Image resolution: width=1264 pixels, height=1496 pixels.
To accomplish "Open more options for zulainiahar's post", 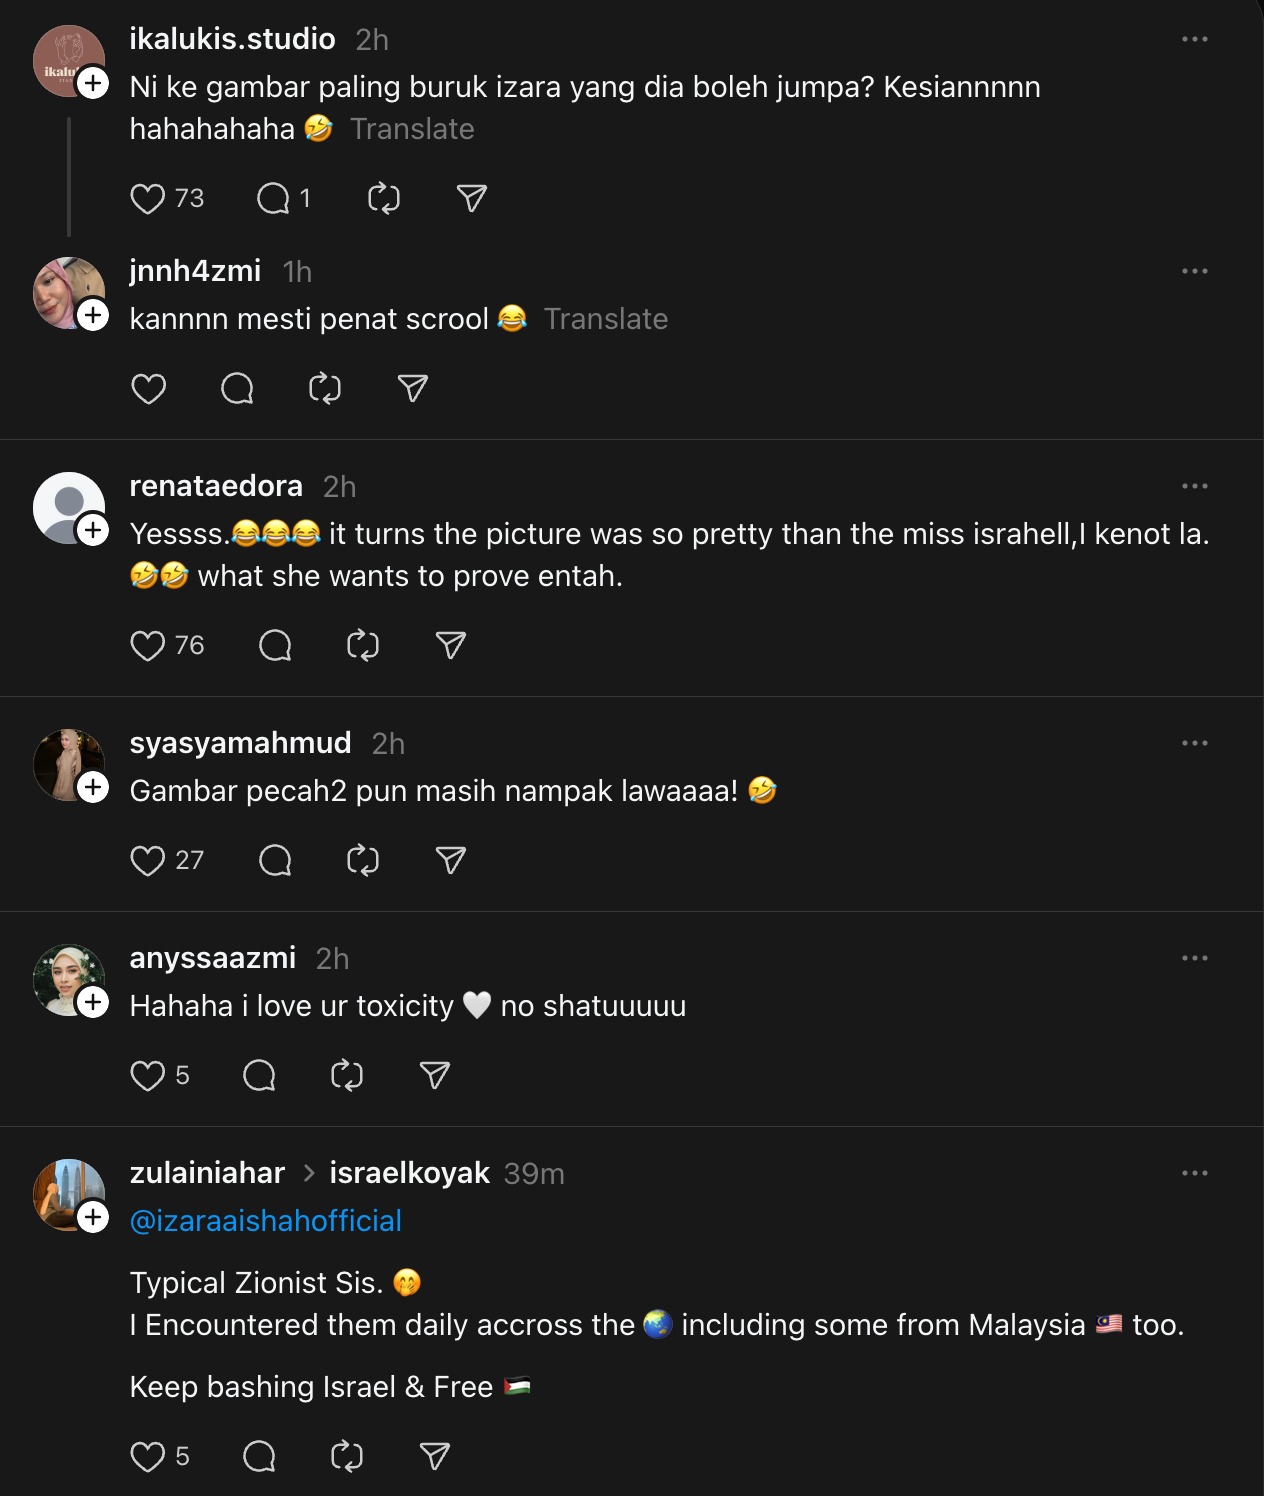I will [x=1194, y=1173].
